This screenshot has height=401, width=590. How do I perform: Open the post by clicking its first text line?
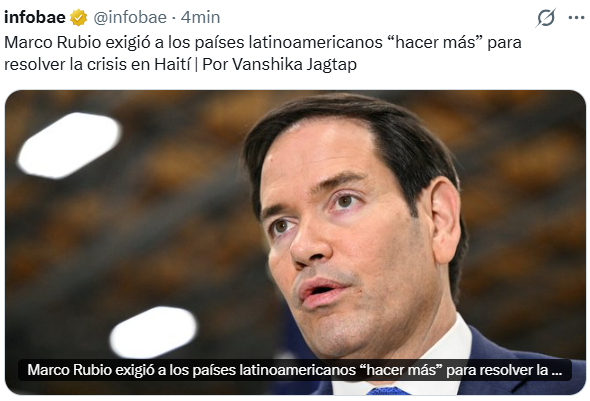pyautogui.click(x=263, y=43)
